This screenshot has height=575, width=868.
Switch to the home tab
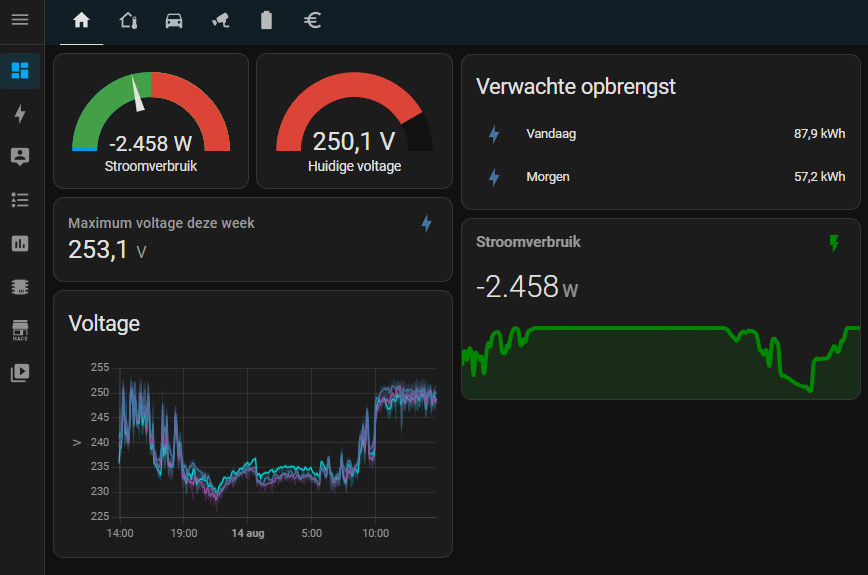(81, 21)
